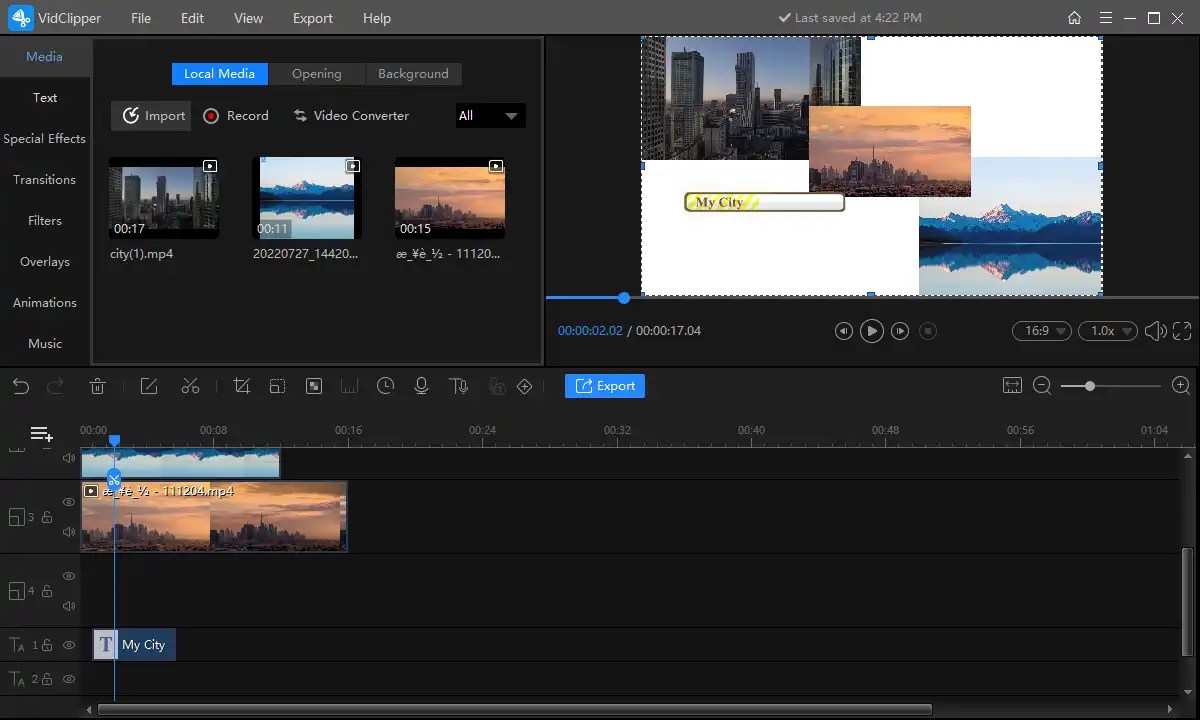The width and height of the screenshot is (1200, 720).
Task: Mute track 3's audio speaker icon
Action: pyautogui.click(x=68, y=531)
